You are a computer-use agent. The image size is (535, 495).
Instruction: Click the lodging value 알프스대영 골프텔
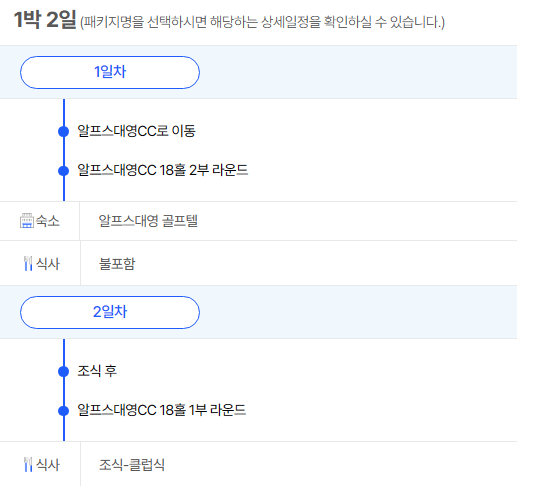pyautogui.click(x=148, y=221)
